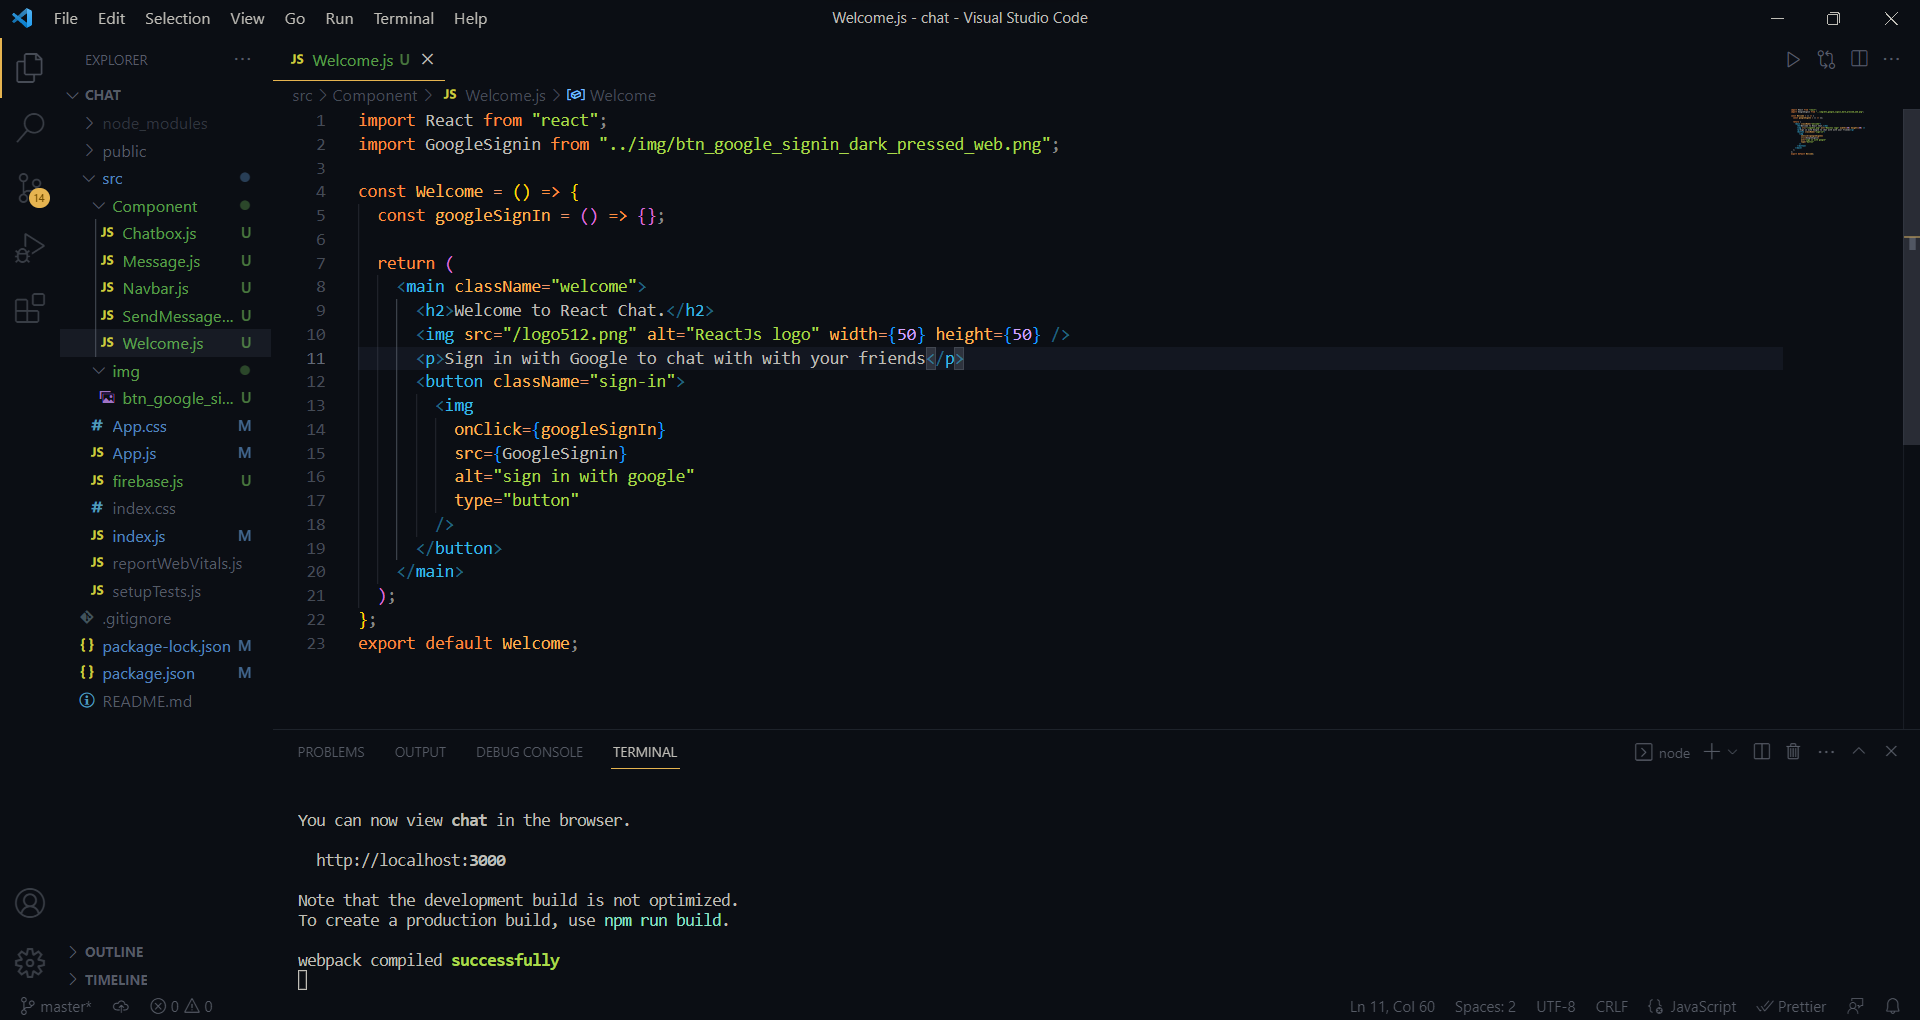The image size is (1920, 1020).
Task: Open the Search view
Action: [30, 127]
